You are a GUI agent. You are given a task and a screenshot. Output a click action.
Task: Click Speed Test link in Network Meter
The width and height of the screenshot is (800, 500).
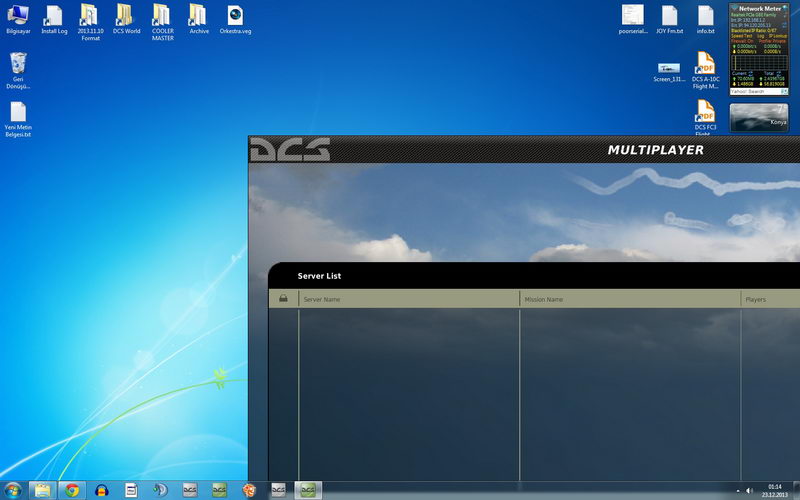[x=741, y=36]
